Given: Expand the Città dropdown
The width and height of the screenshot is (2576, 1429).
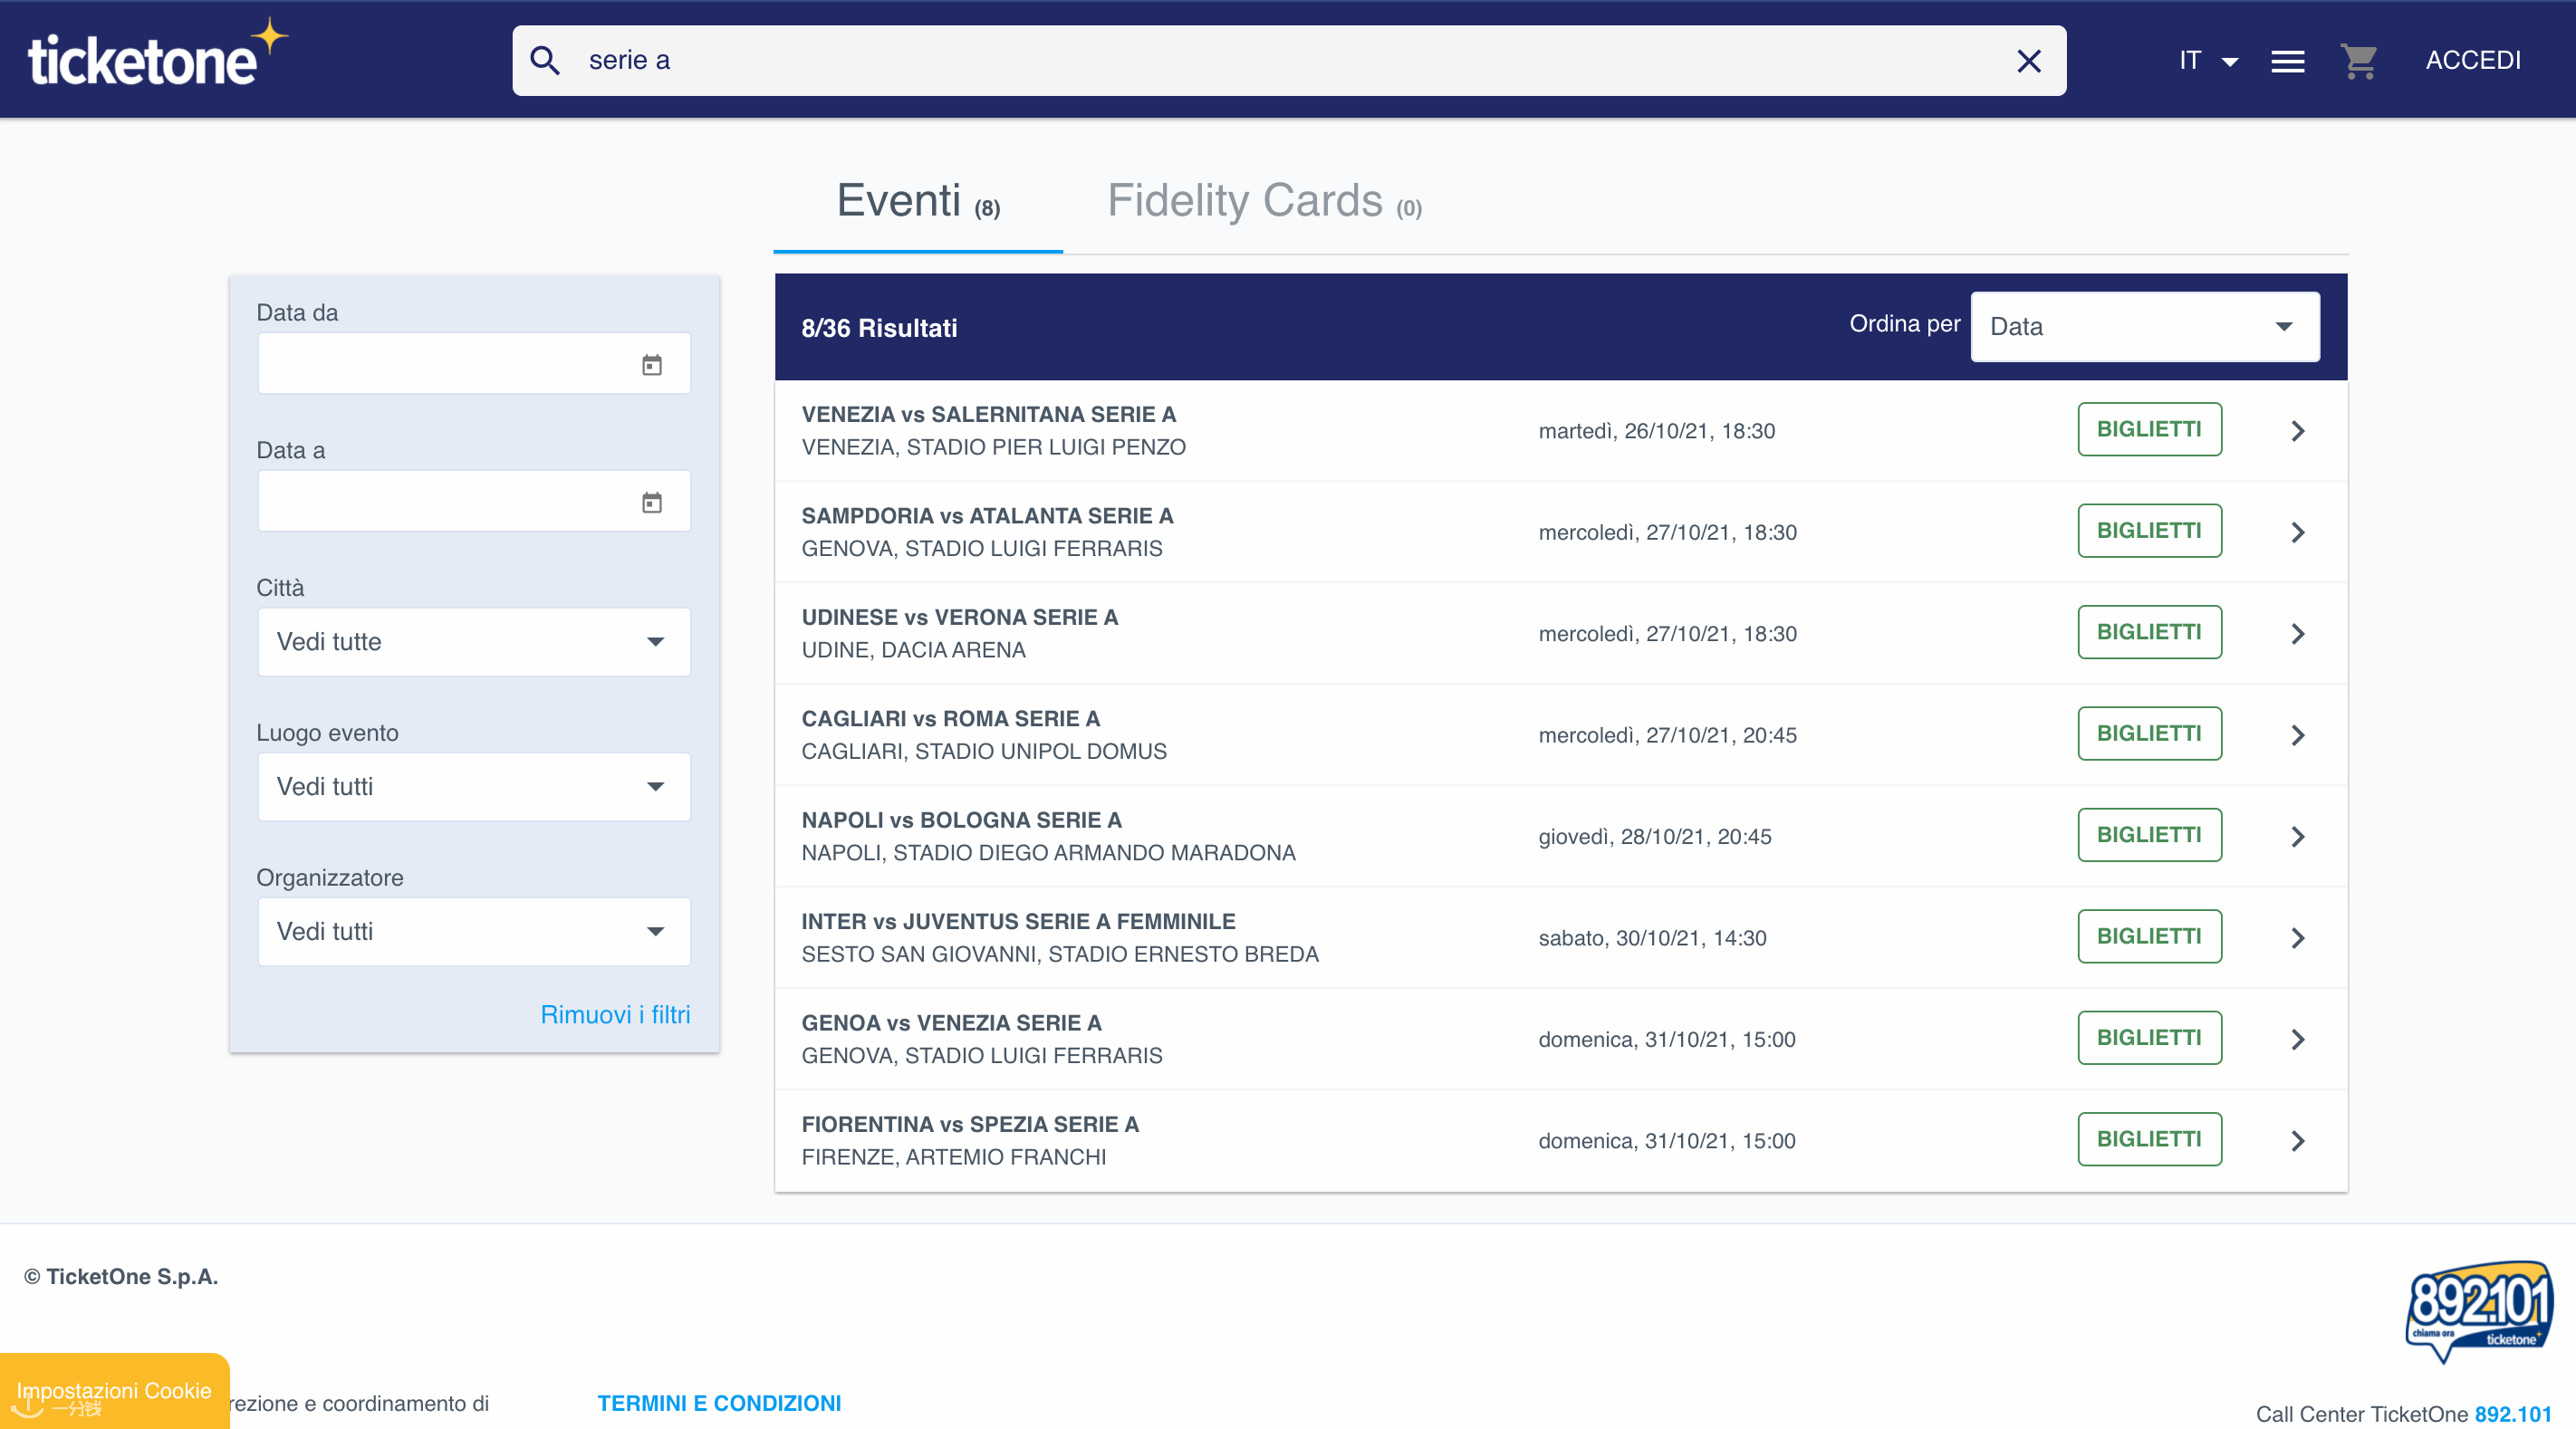Looking at the screenshot, I should 474,642.
